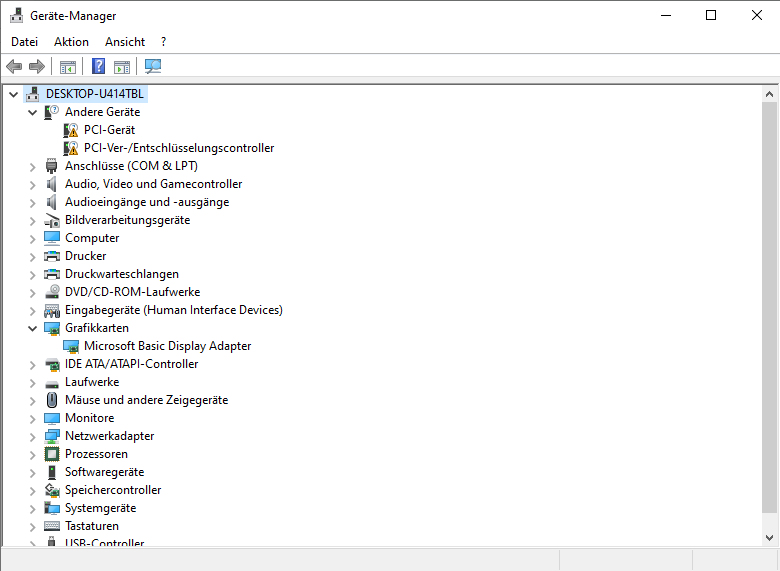Viewport: 780px width, 571px height.
Task: Expand the Monitore category
Action: click(32, 419)
